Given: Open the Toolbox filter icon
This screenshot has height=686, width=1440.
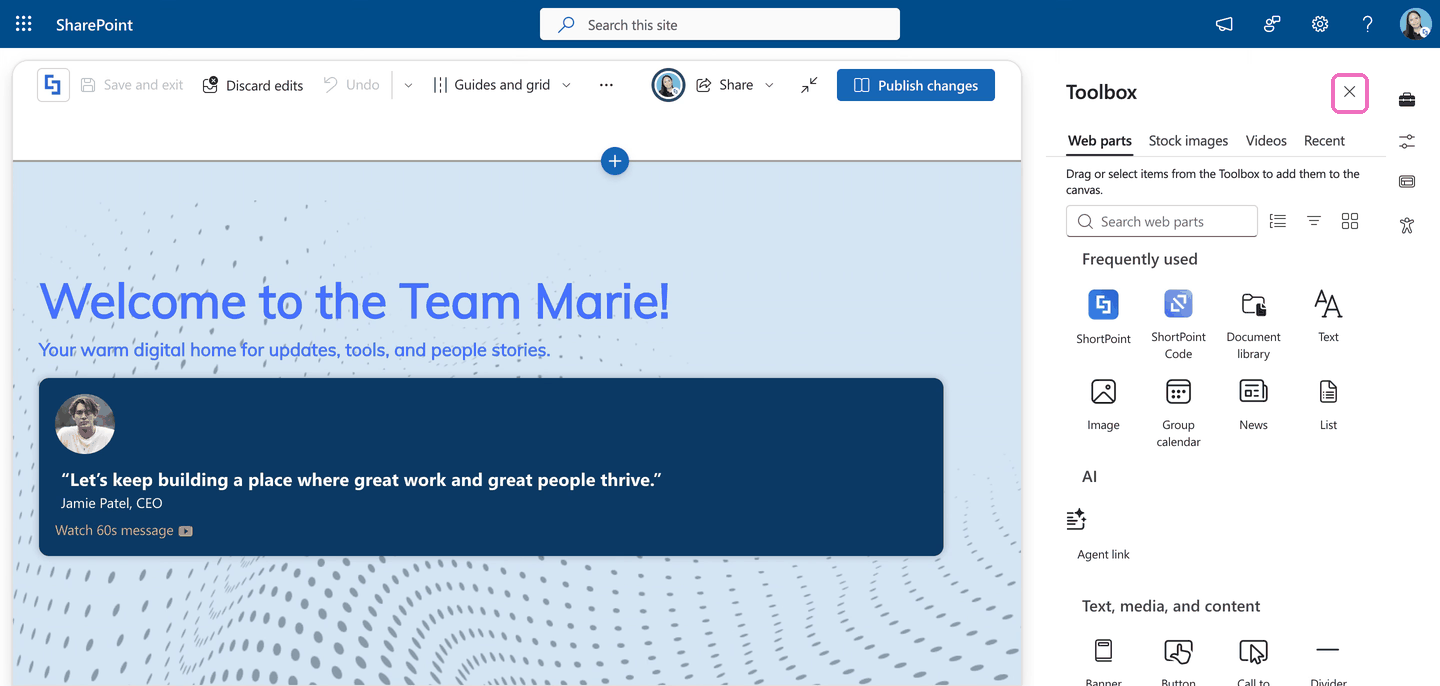Looking at the screenshot, I should point(1314,221).
